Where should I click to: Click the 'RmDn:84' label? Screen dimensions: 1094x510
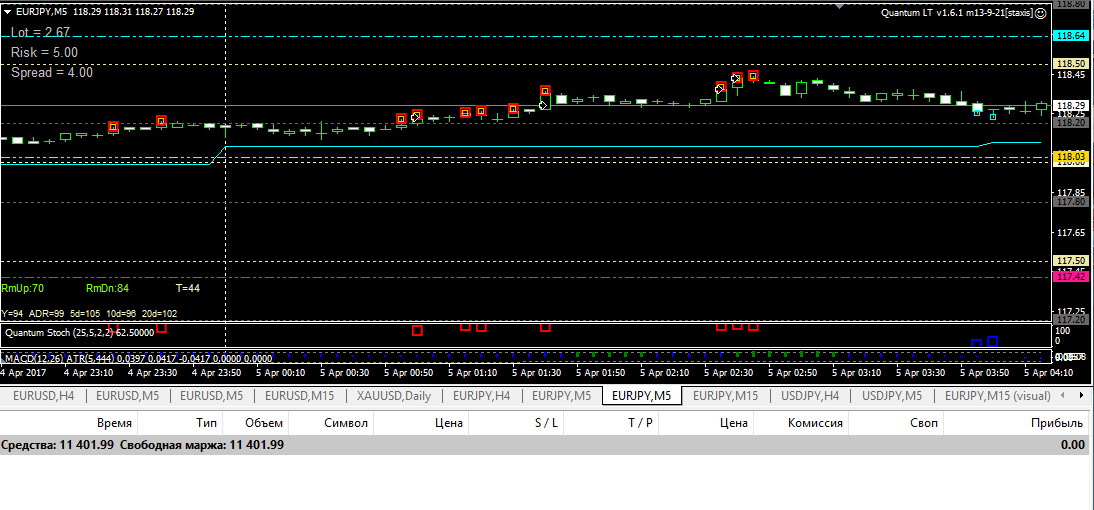point(107,287)
